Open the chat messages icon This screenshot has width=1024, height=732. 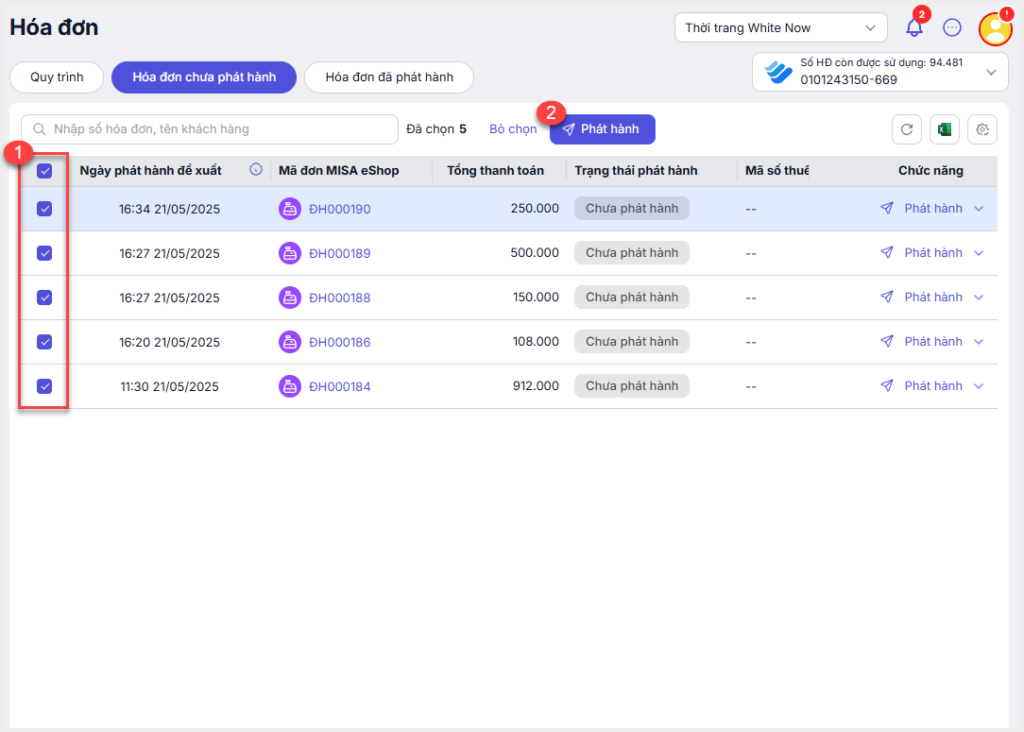952,28
